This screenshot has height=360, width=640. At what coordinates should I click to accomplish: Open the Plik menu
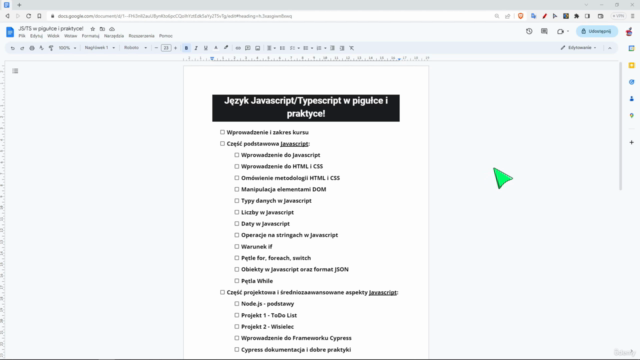[x=22, y=36]
